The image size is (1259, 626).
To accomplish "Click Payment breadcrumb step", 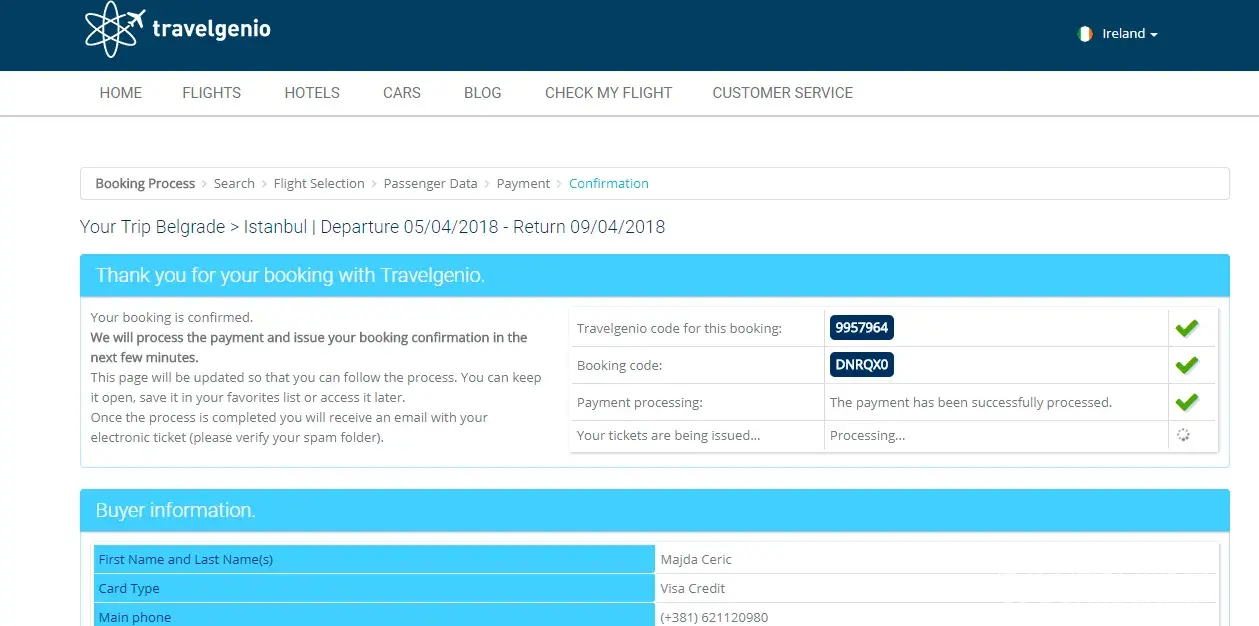I will pos(523,184).
